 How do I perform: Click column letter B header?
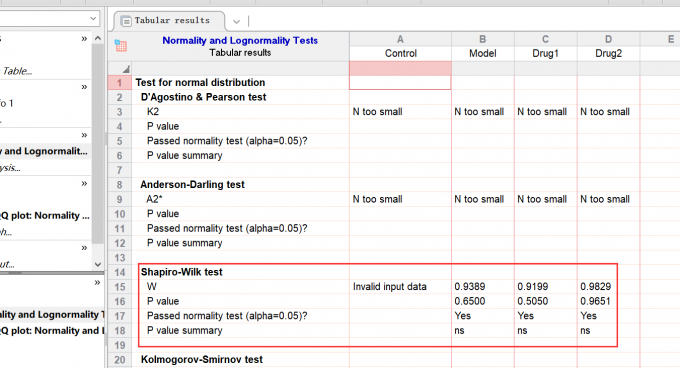[483, 39]
